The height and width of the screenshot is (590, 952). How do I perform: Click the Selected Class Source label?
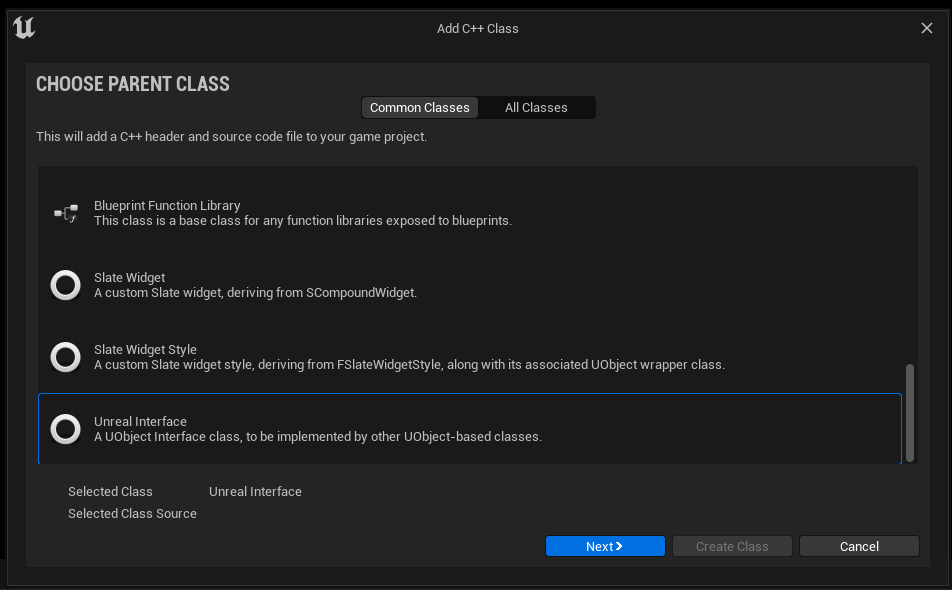coord(132,514)
